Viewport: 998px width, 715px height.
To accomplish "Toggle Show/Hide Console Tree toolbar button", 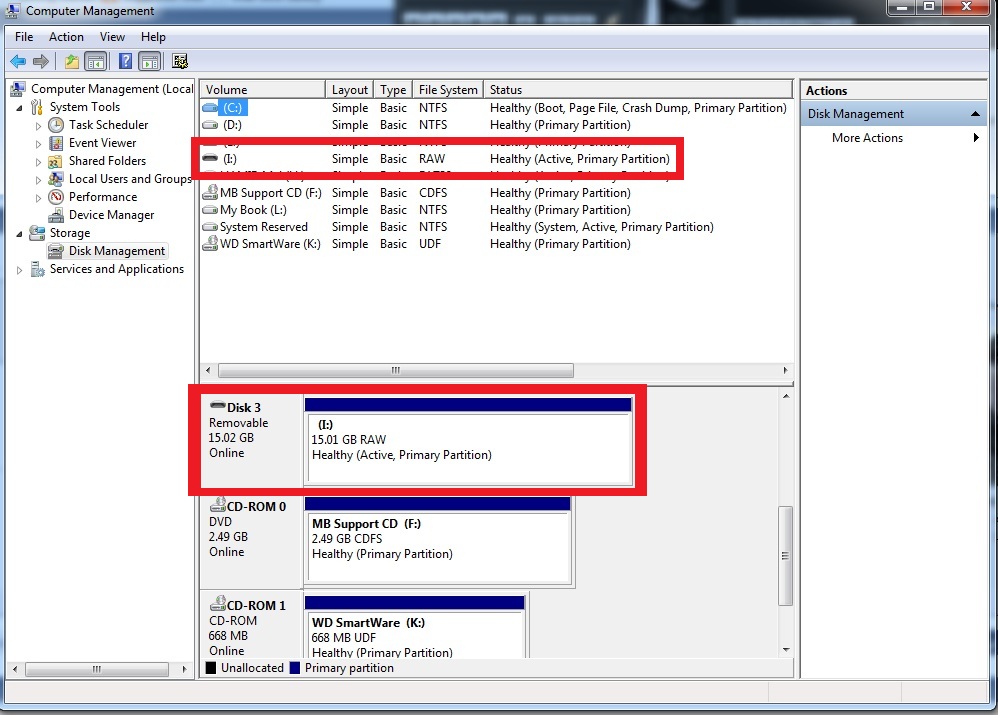I will pyautogui.click(x=96, y=61).
